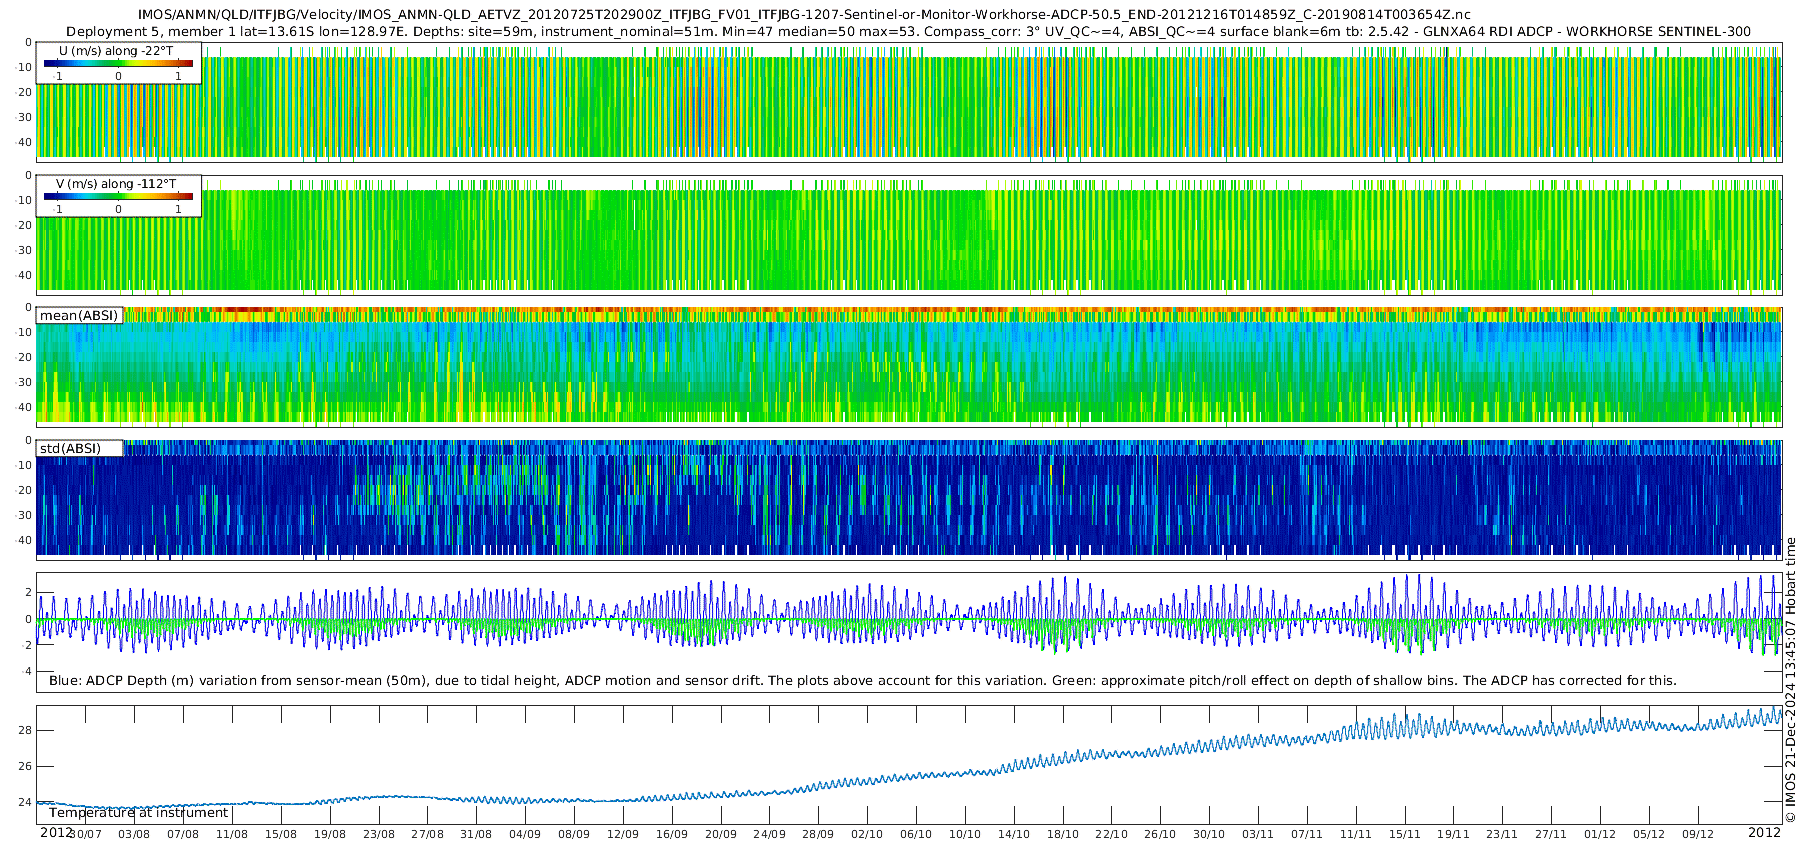
Task: Click the '19/11' date tick label
Action: click(1453, 834)
